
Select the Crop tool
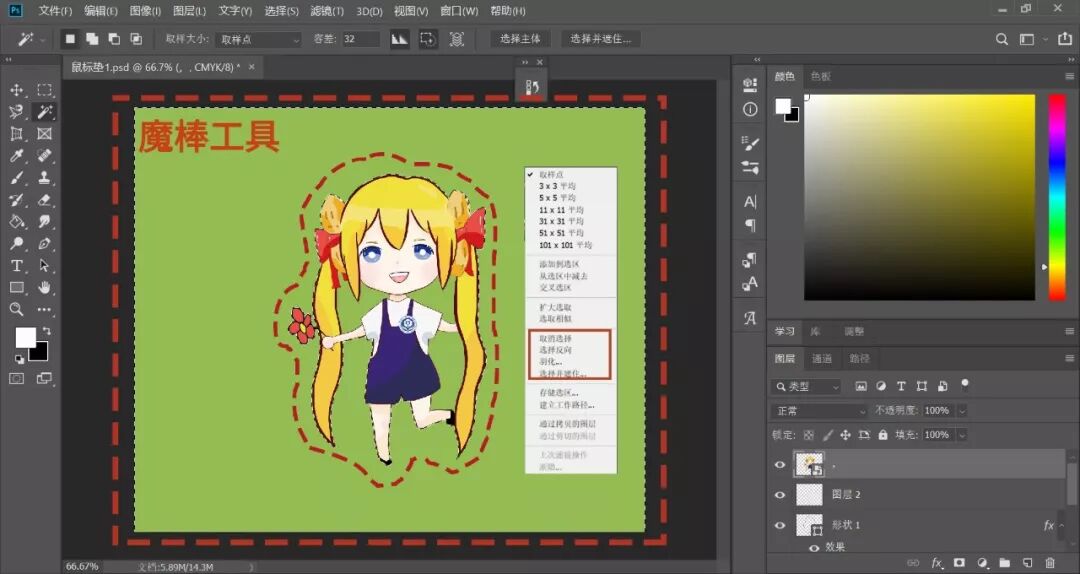point(17,134)
